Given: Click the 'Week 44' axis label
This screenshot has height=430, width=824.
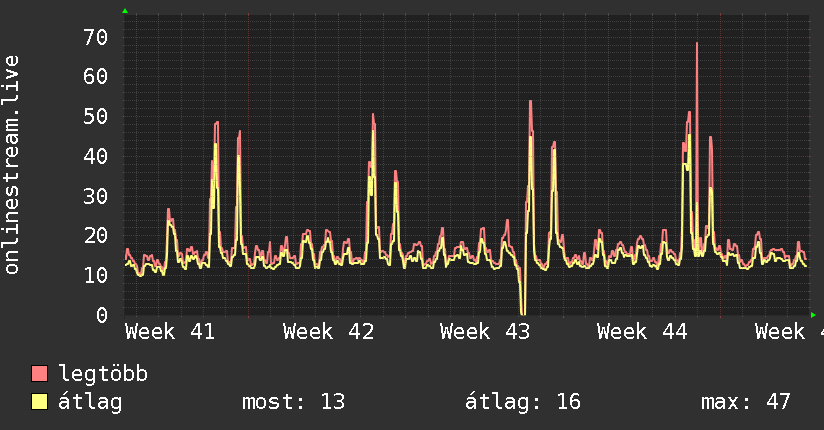Looking at the screenshot, I should (642, 332).
